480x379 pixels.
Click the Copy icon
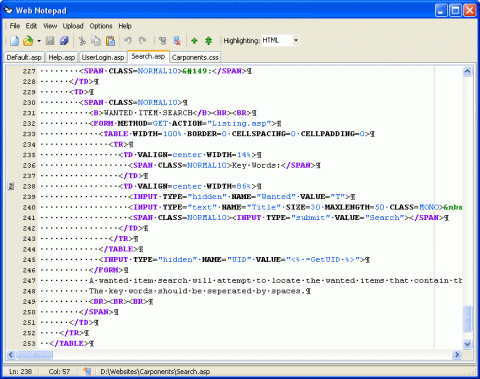[x=96, y=41]
